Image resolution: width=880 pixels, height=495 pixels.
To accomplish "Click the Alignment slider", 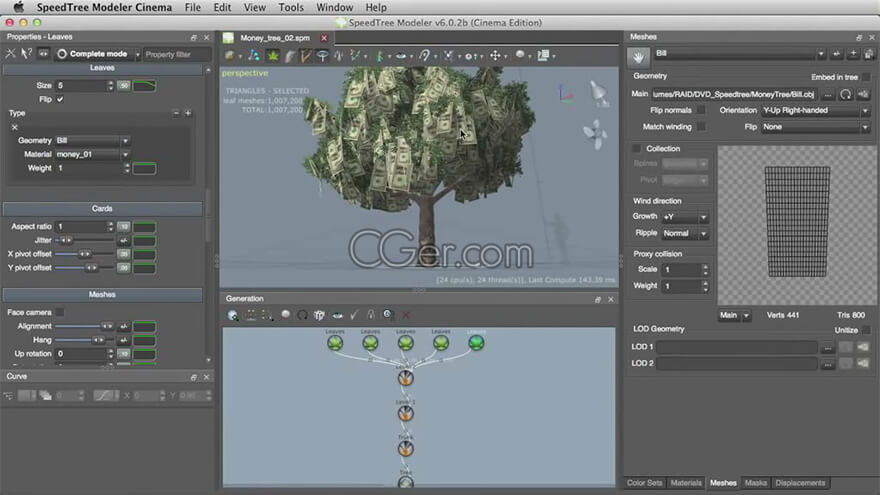I will (x=84, y=326).
